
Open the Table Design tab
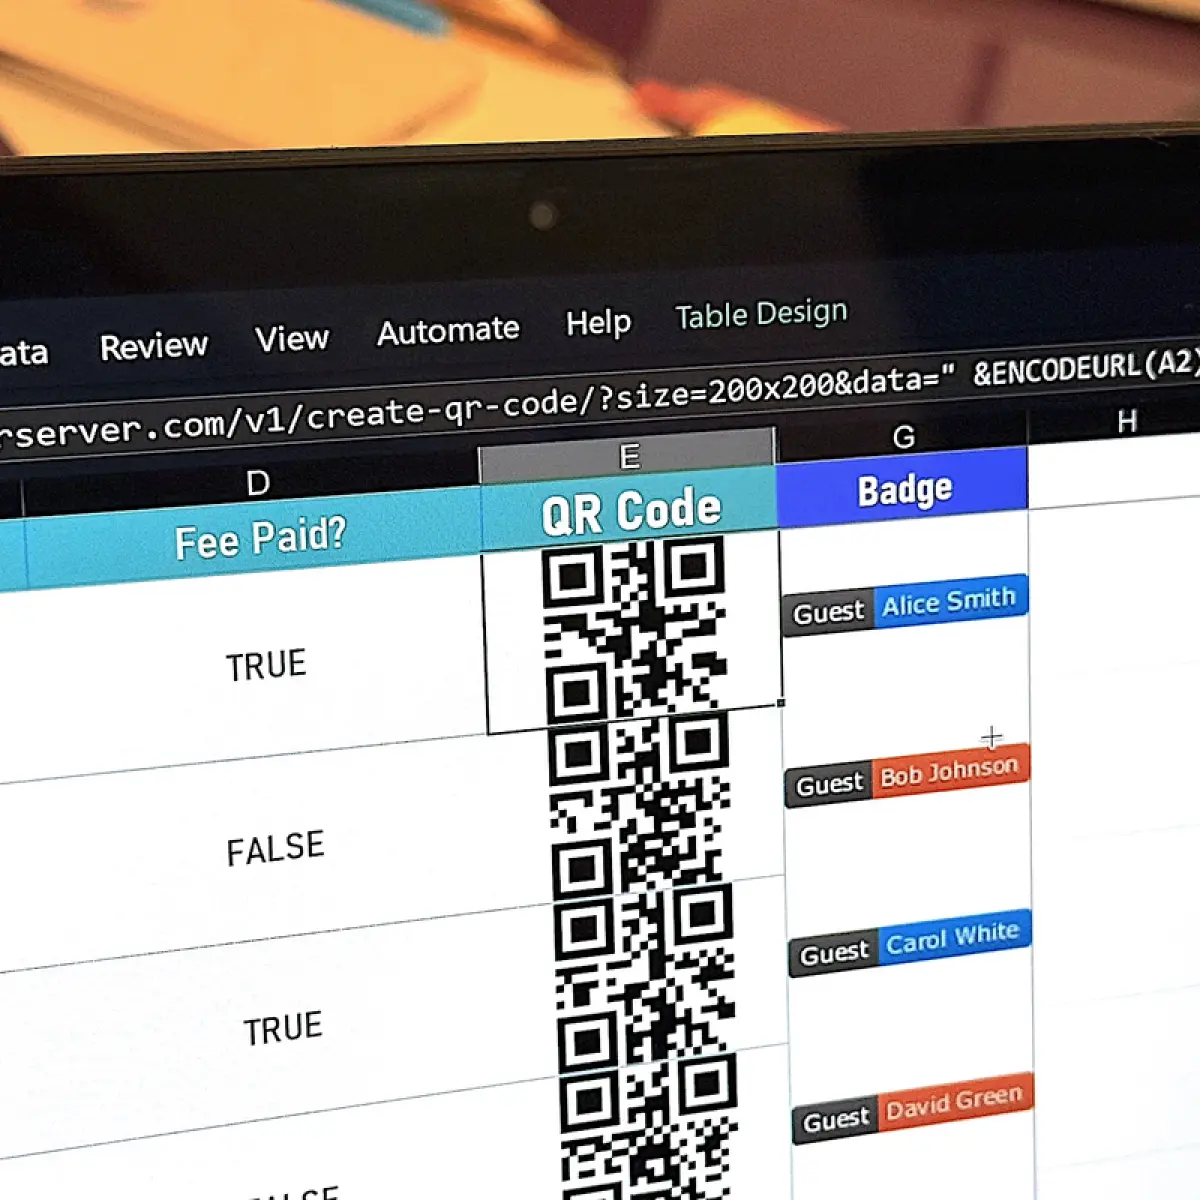click(761, 314)
